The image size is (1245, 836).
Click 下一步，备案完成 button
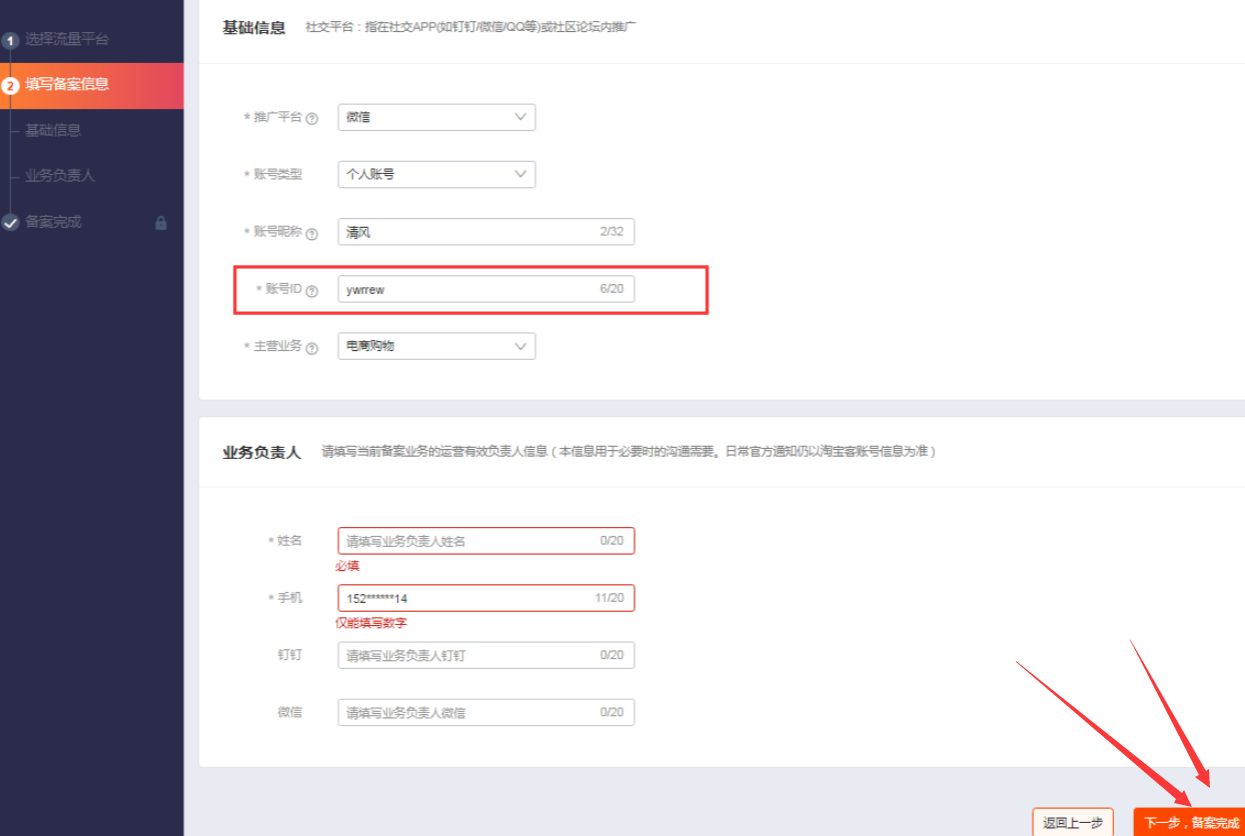click(x=1190, y=822)
